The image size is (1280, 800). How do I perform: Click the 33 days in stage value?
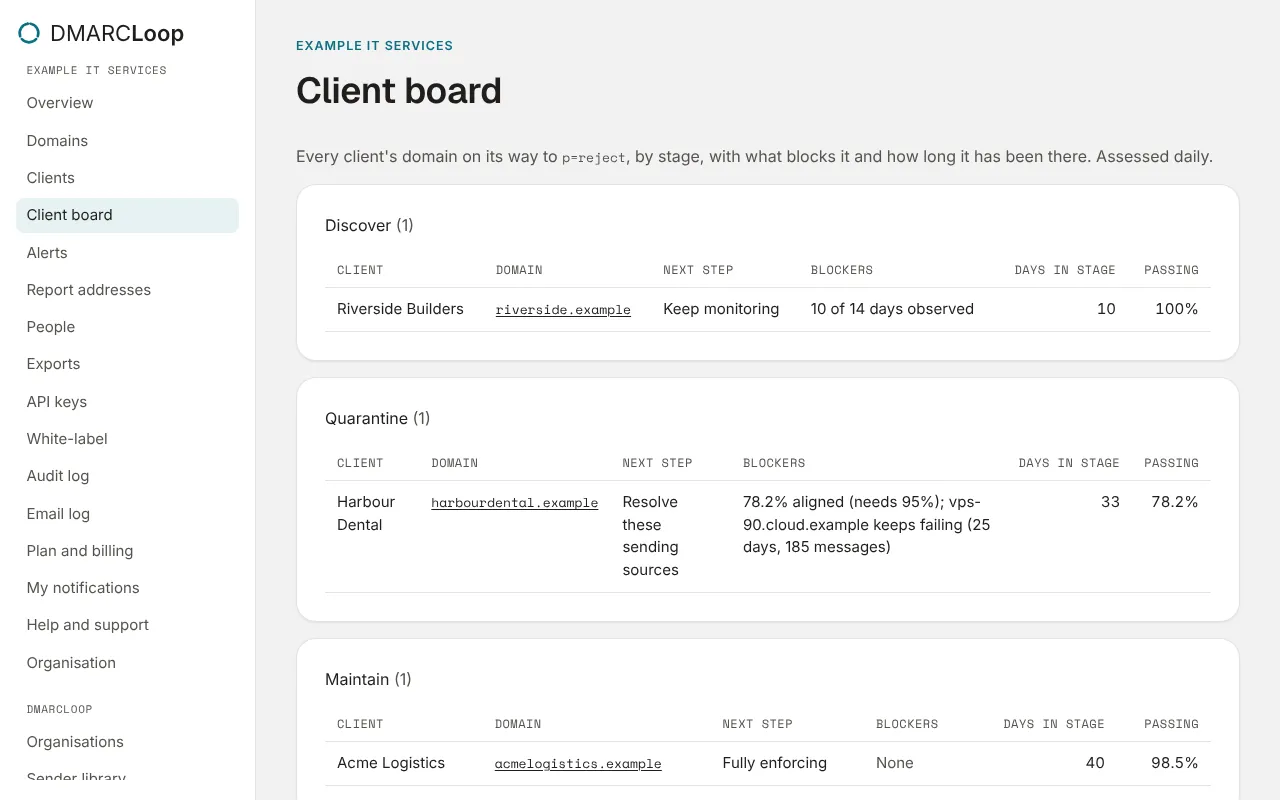click(x=1110, y=502)
